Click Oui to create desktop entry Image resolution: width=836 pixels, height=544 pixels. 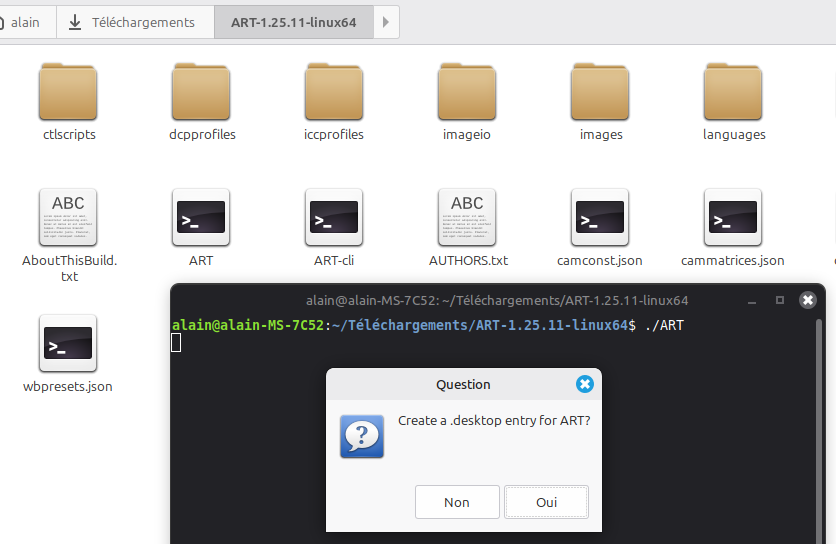point(546,502)
